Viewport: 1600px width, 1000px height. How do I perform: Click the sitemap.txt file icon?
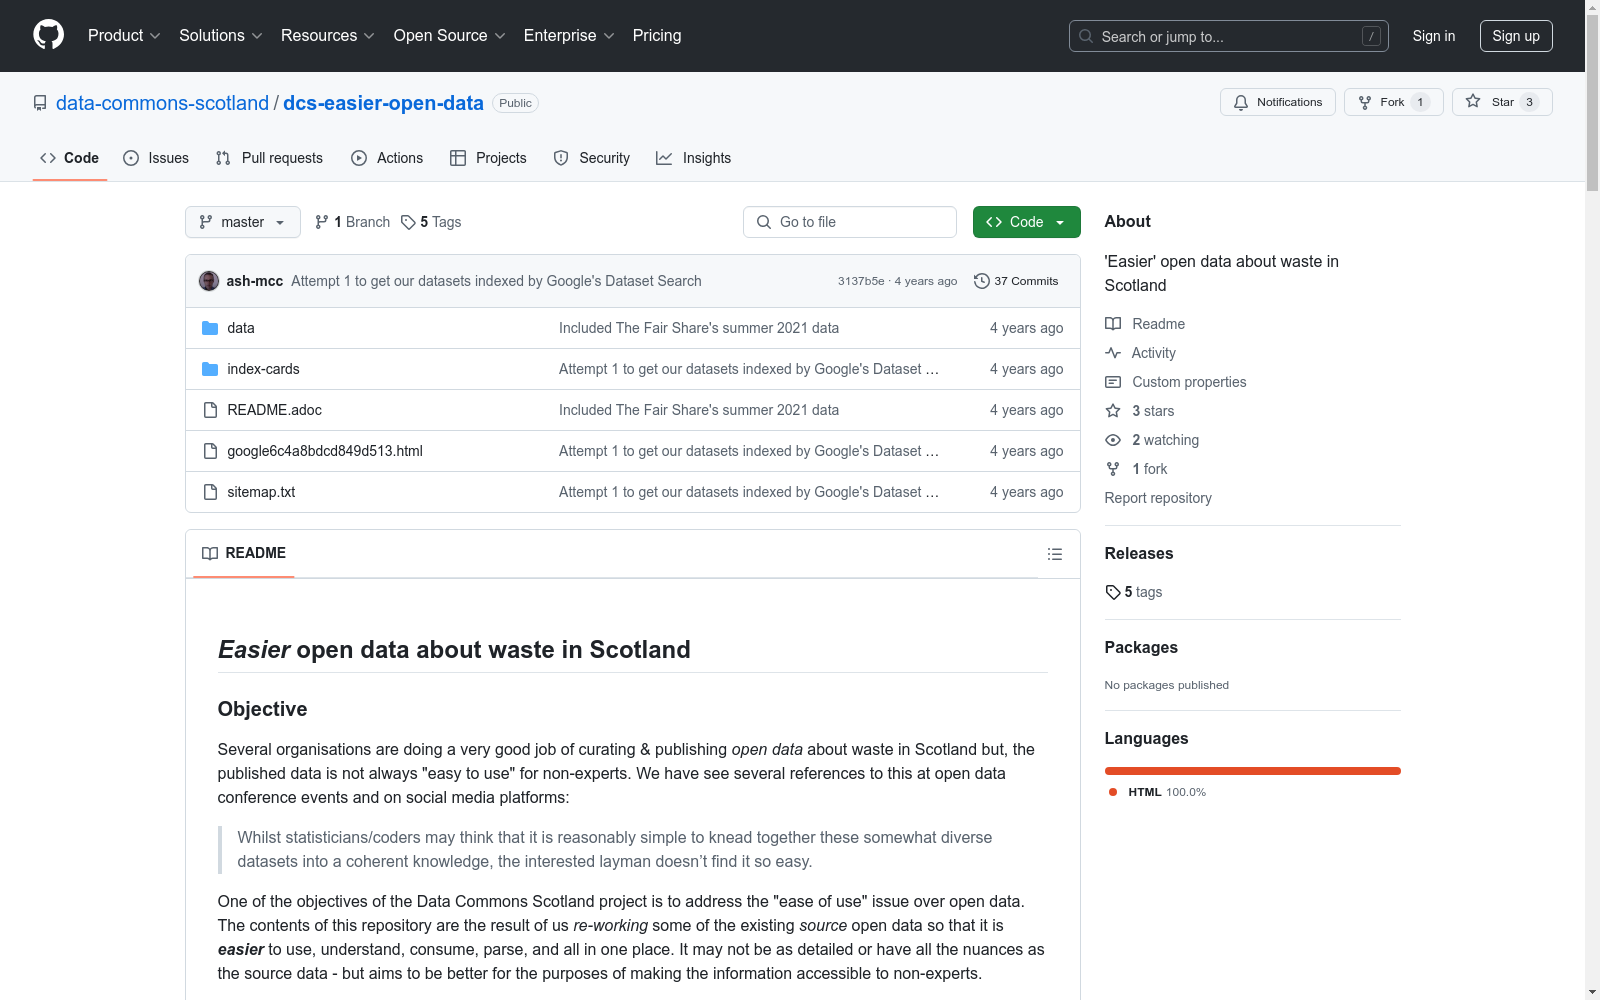point(210,492)
